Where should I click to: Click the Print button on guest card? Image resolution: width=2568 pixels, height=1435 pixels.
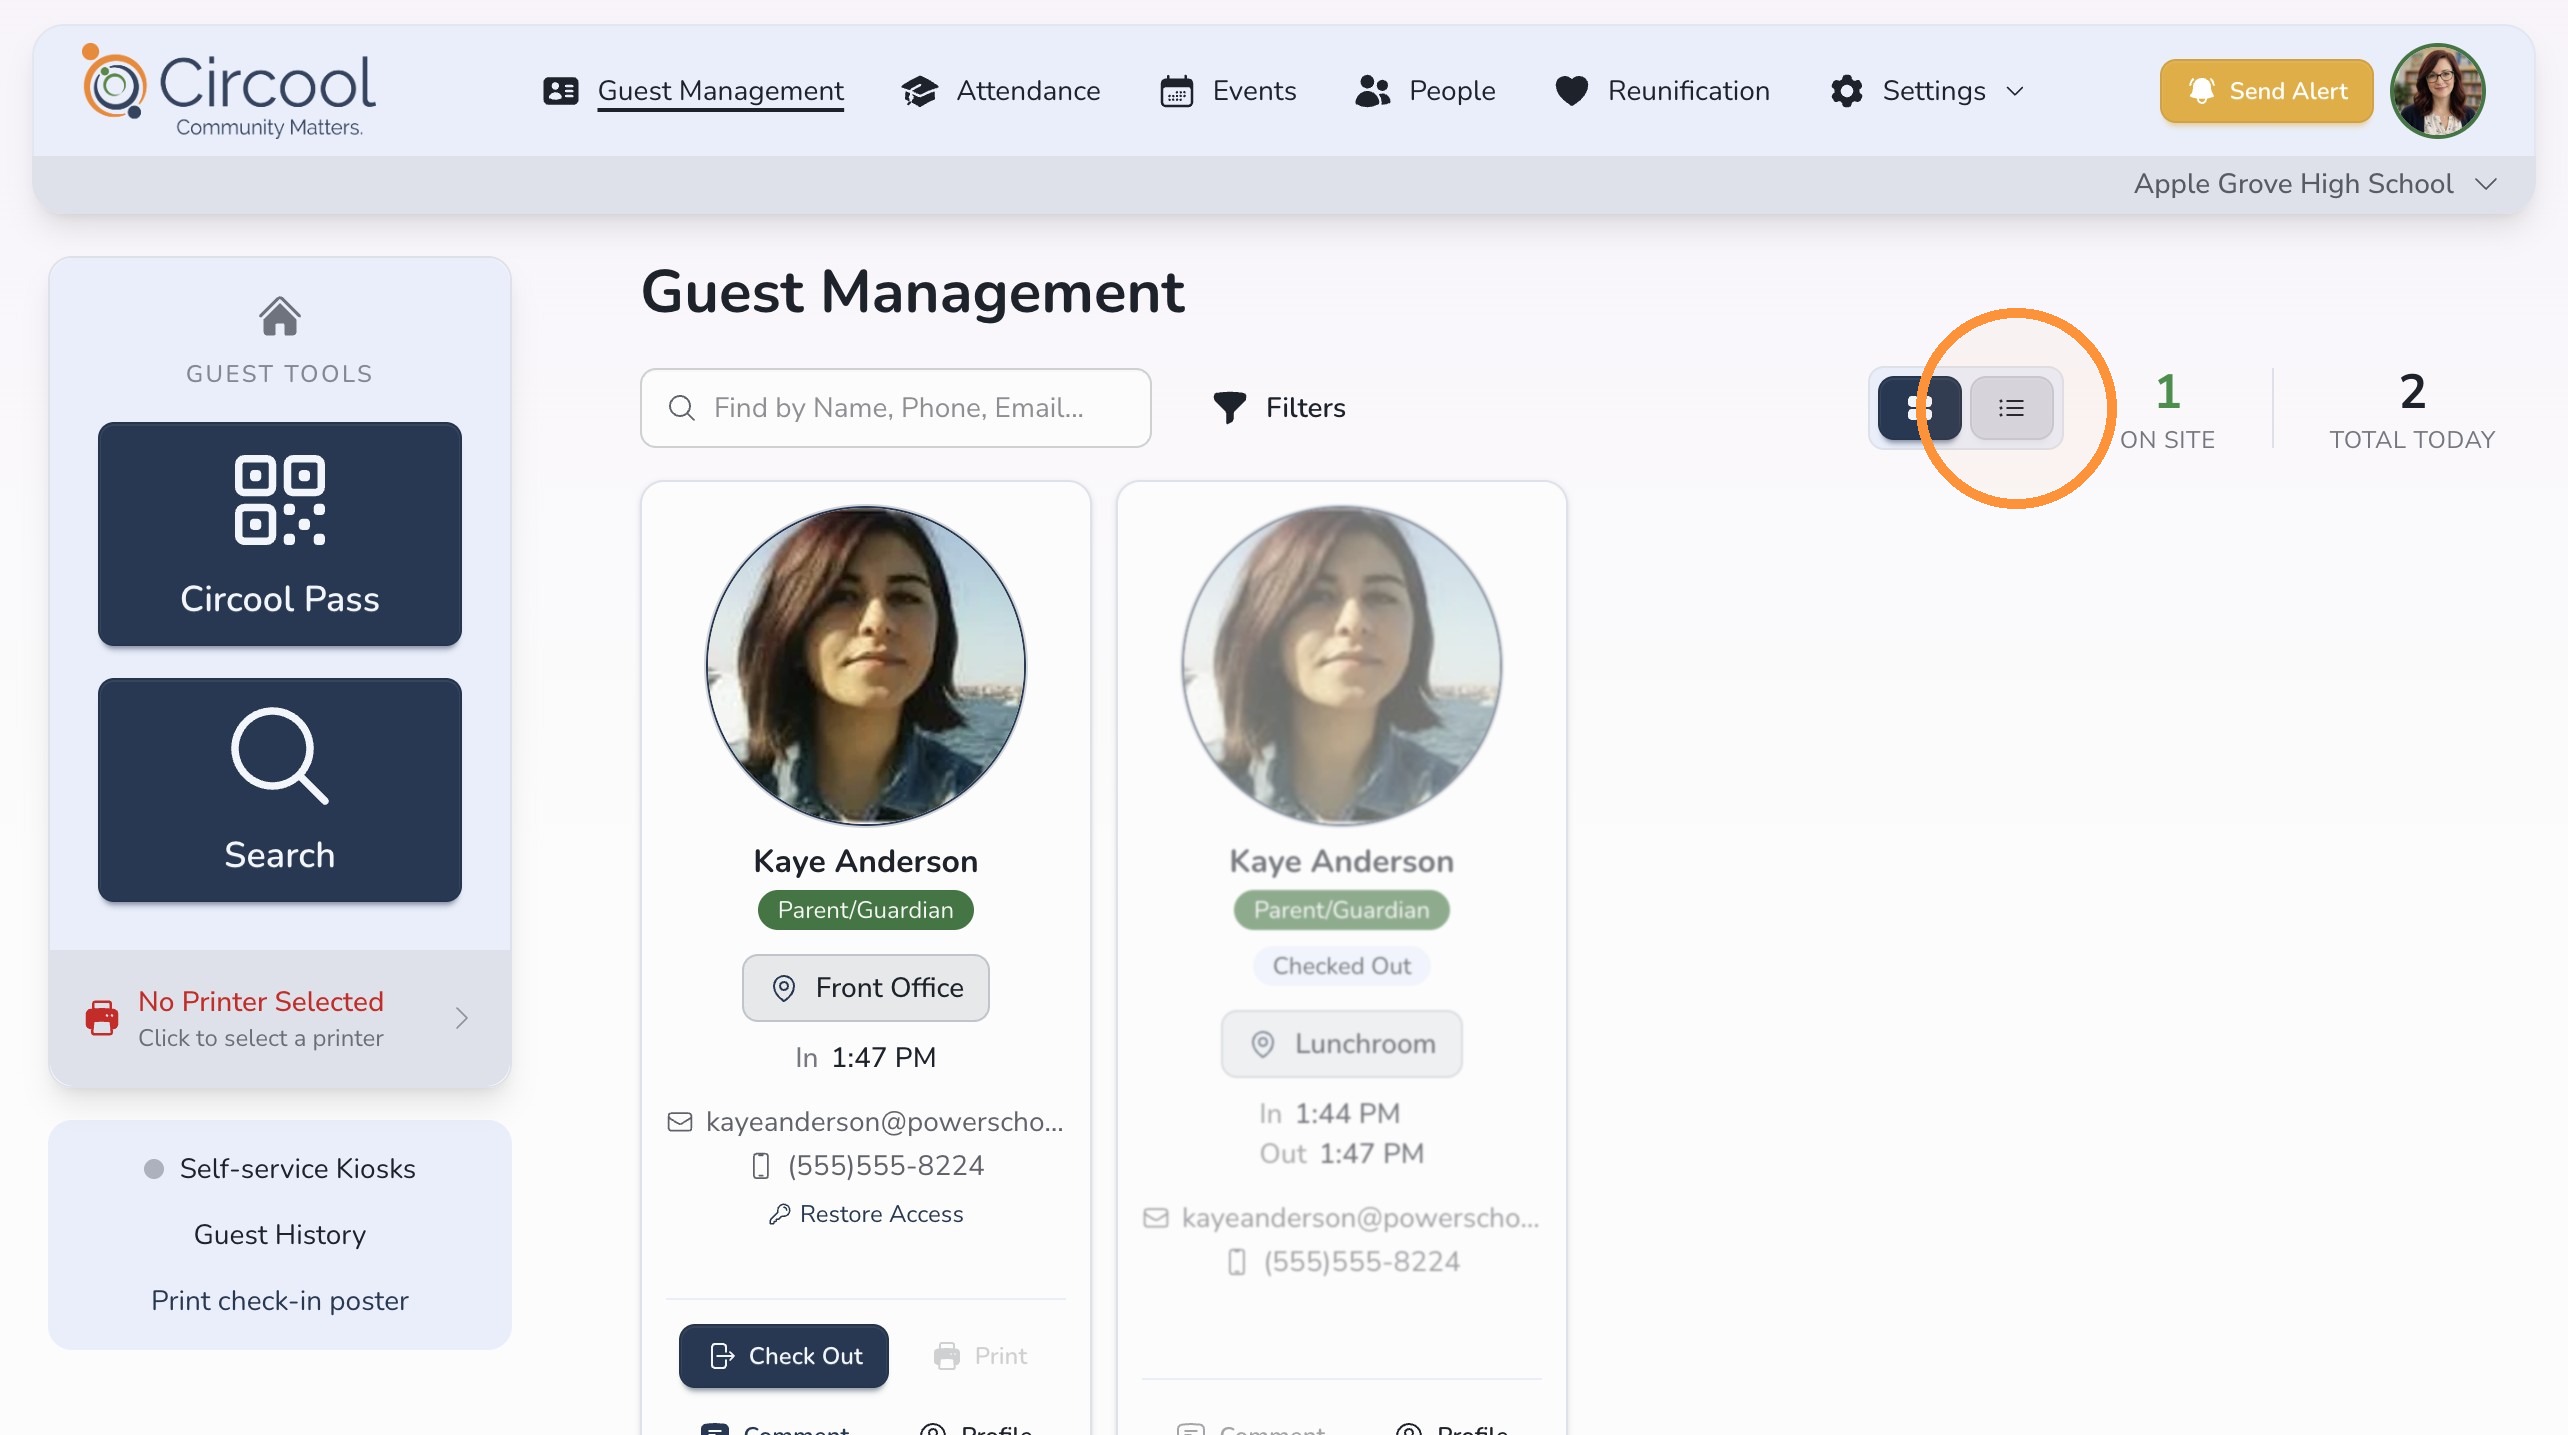click(x=980, y=1356)
